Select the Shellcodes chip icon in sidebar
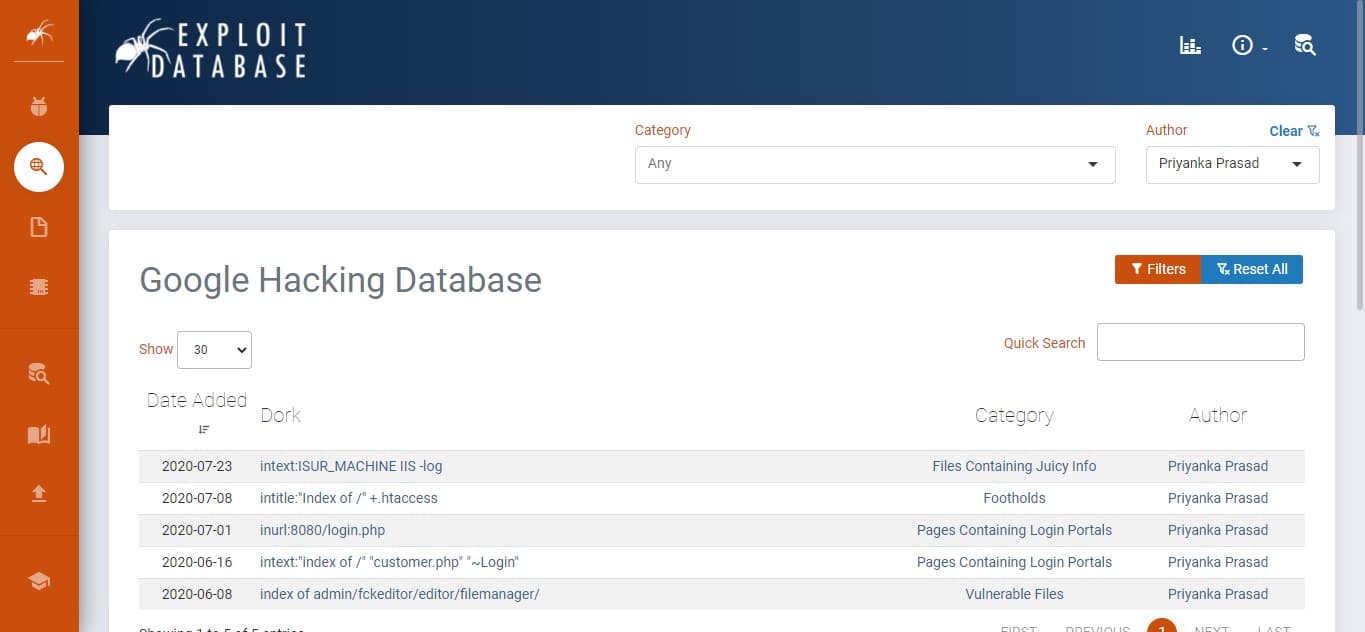This screenshot has height=632, width=1365. pyautogui.click(x=39, y=287)
